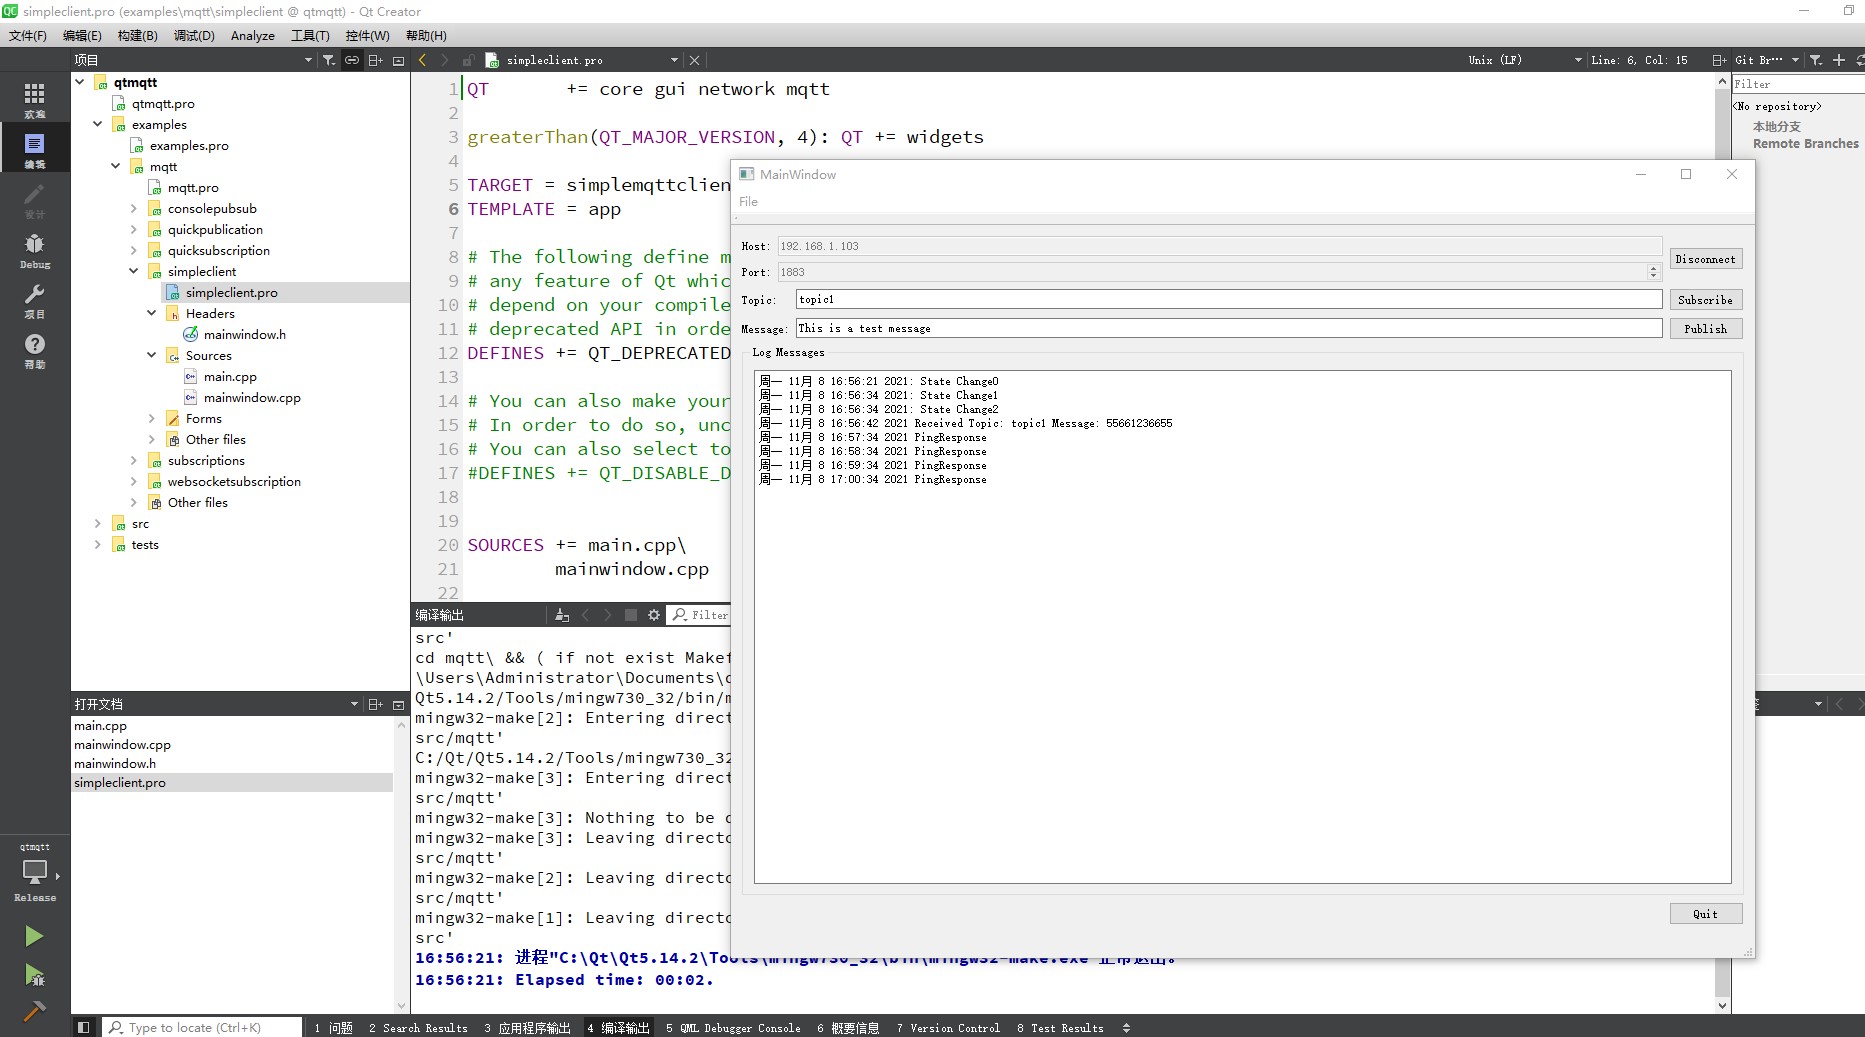1865x1037 pixels.
Task: Run the project using the green play button
Action: pos(33,936)
